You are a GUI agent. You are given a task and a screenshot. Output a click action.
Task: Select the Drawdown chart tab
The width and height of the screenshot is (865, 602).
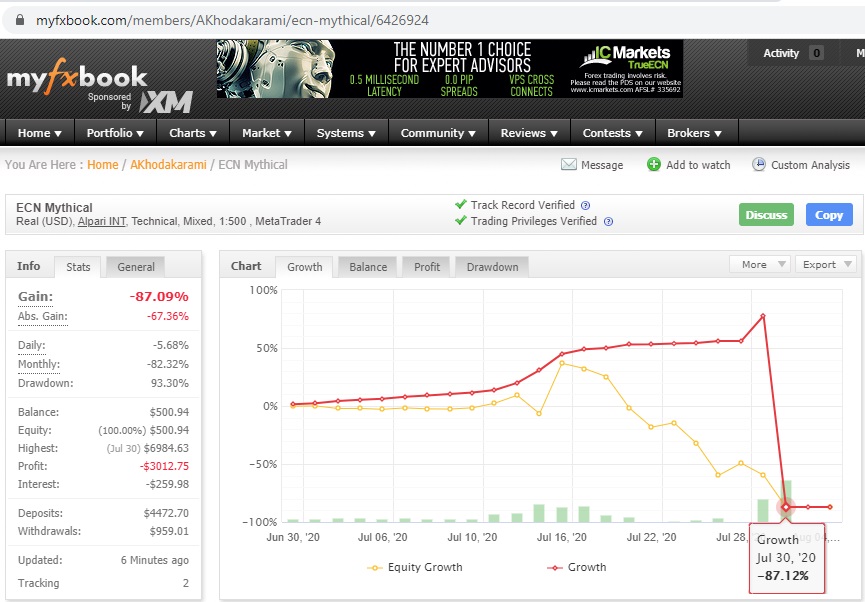tap(492, 267)
